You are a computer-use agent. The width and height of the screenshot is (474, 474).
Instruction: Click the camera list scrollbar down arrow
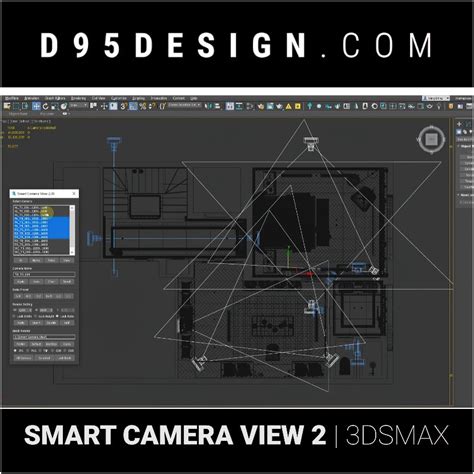pyautogui.click(x=72, y=253)
